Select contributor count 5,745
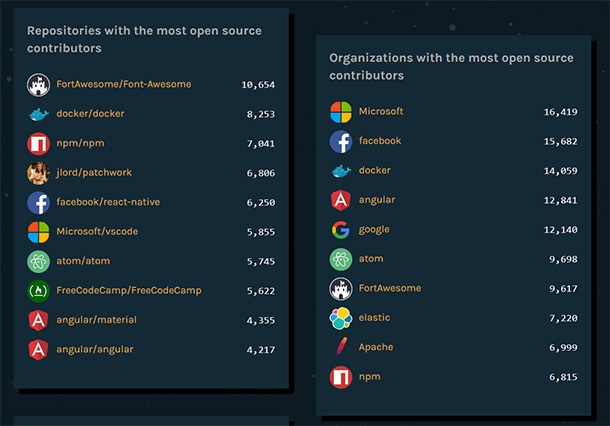The image size is (610, 426). point(261,262)
